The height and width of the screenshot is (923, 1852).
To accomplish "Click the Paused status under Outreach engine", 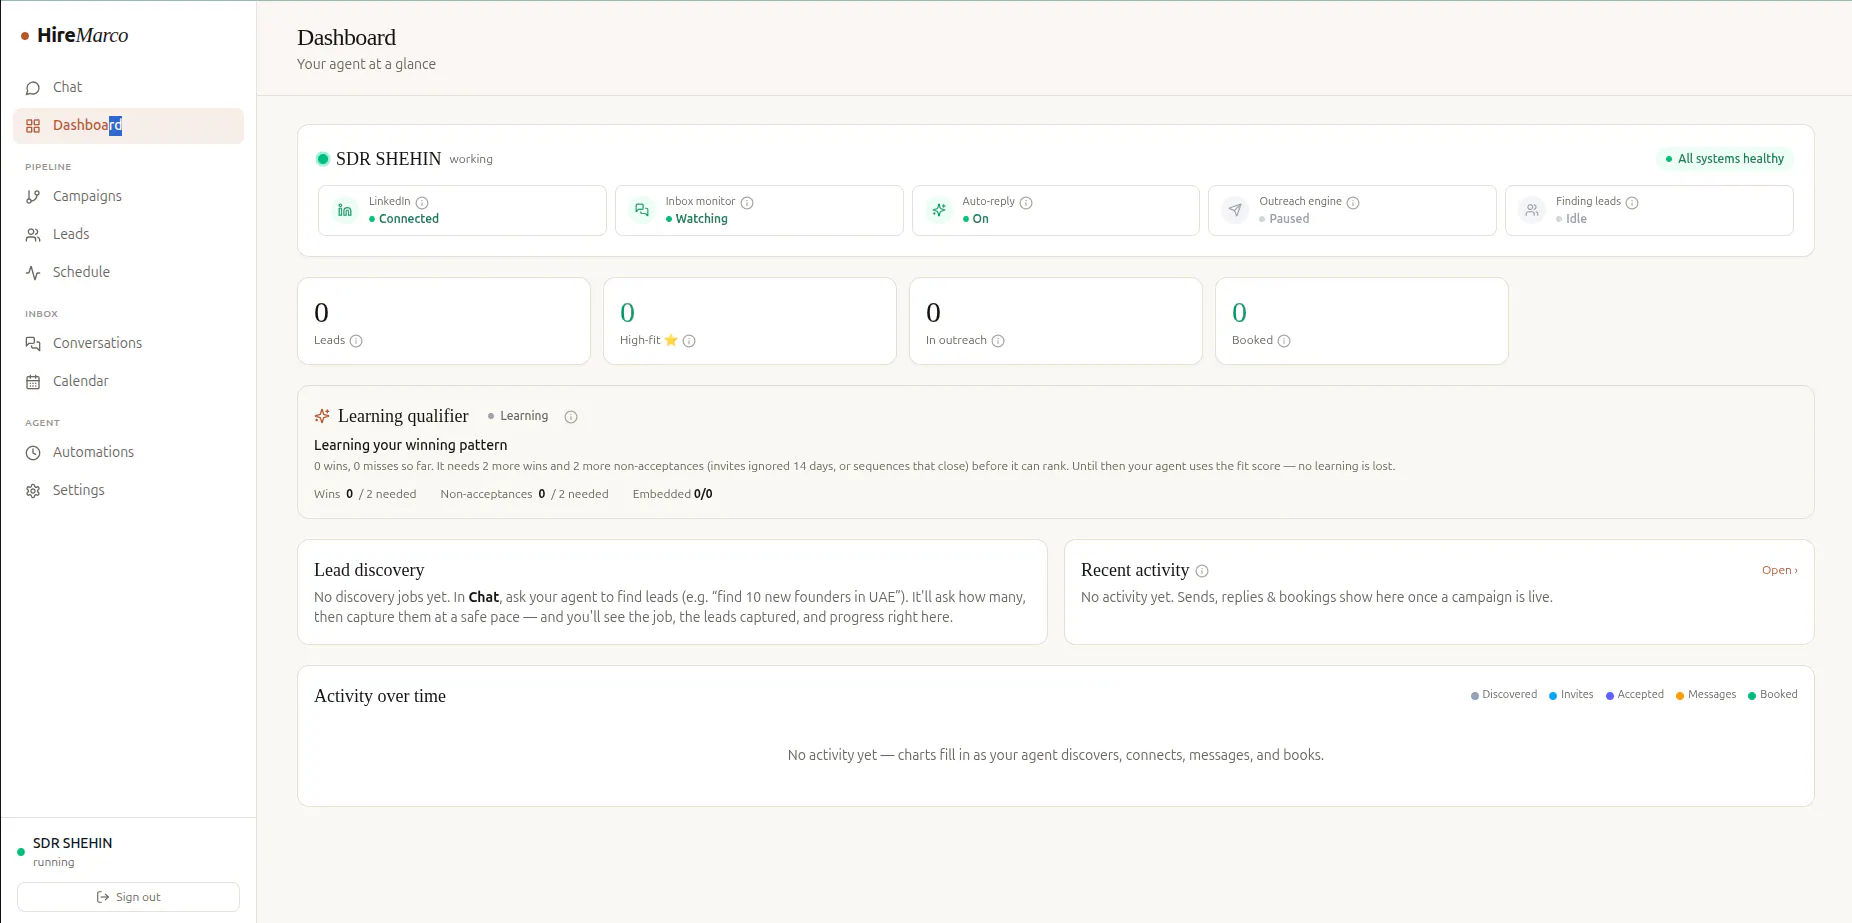I will (x=1284, y=219).
